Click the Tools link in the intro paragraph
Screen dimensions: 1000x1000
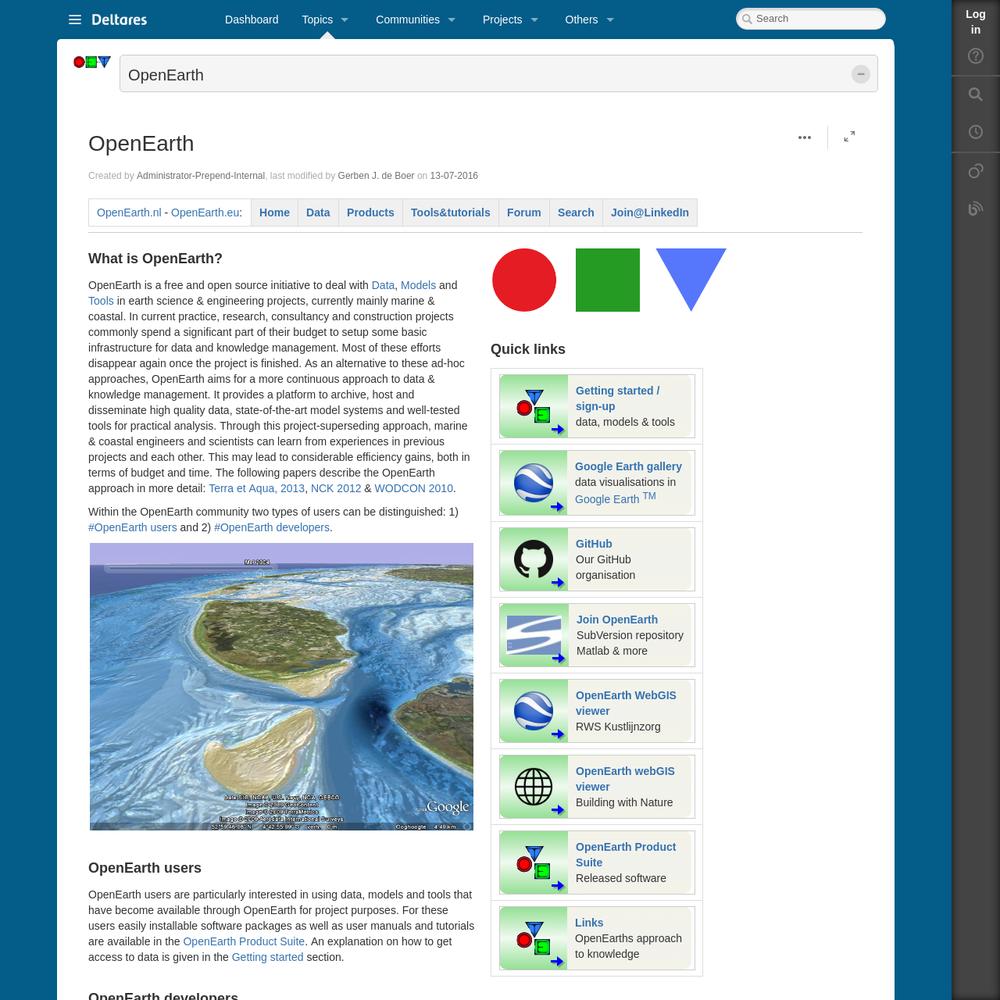click(101, 301)
